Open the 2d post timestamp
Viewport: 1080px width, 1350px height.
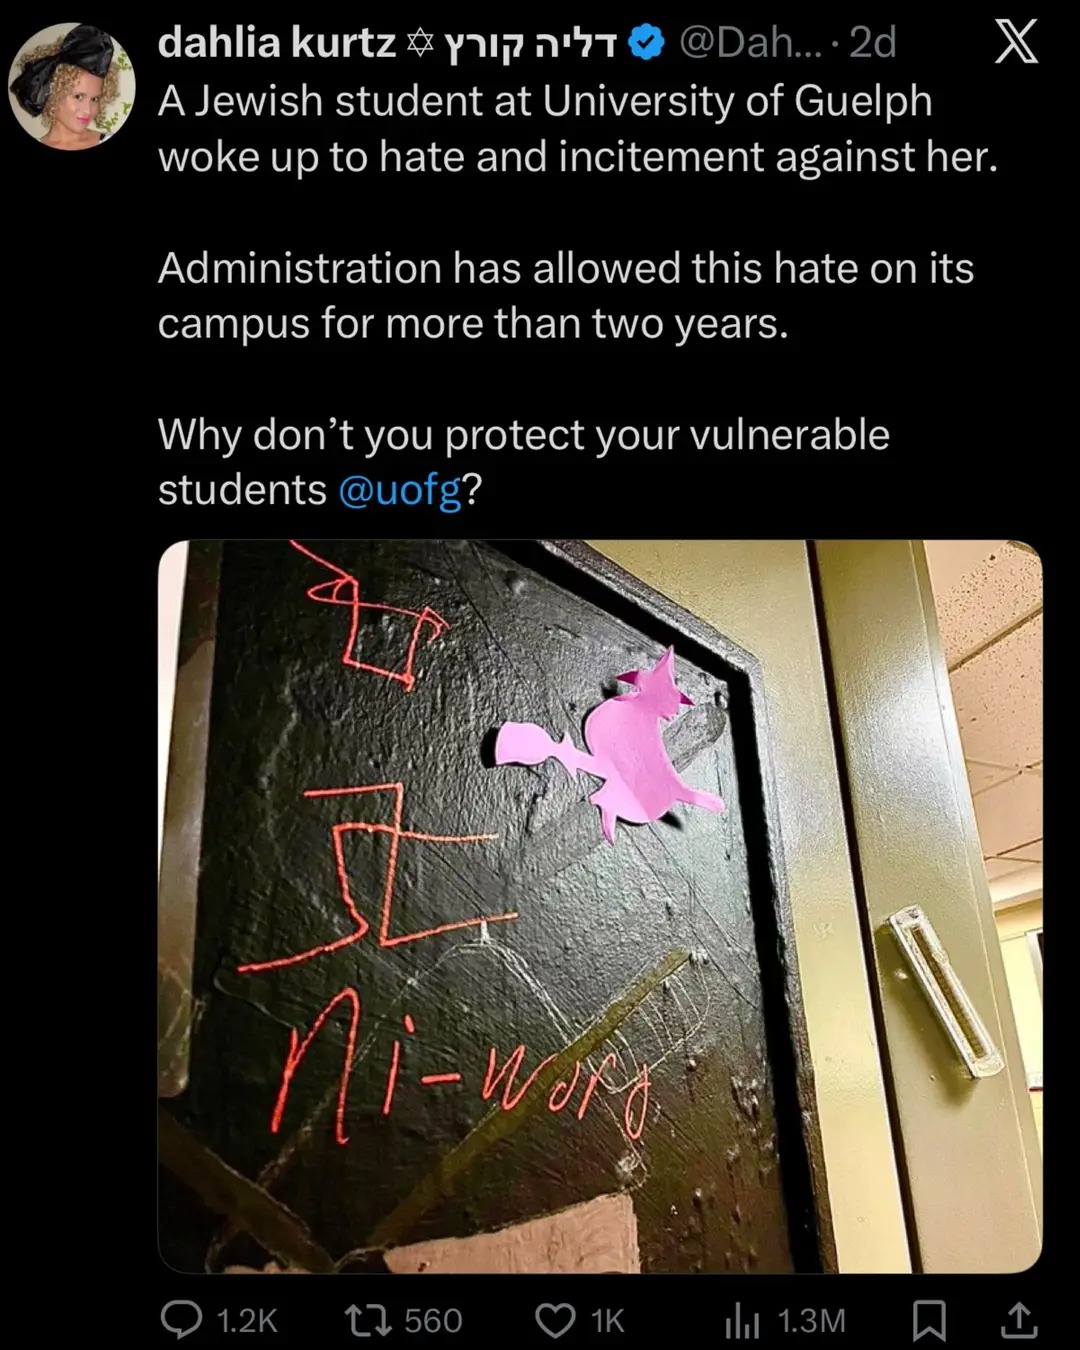click(872, 42)
